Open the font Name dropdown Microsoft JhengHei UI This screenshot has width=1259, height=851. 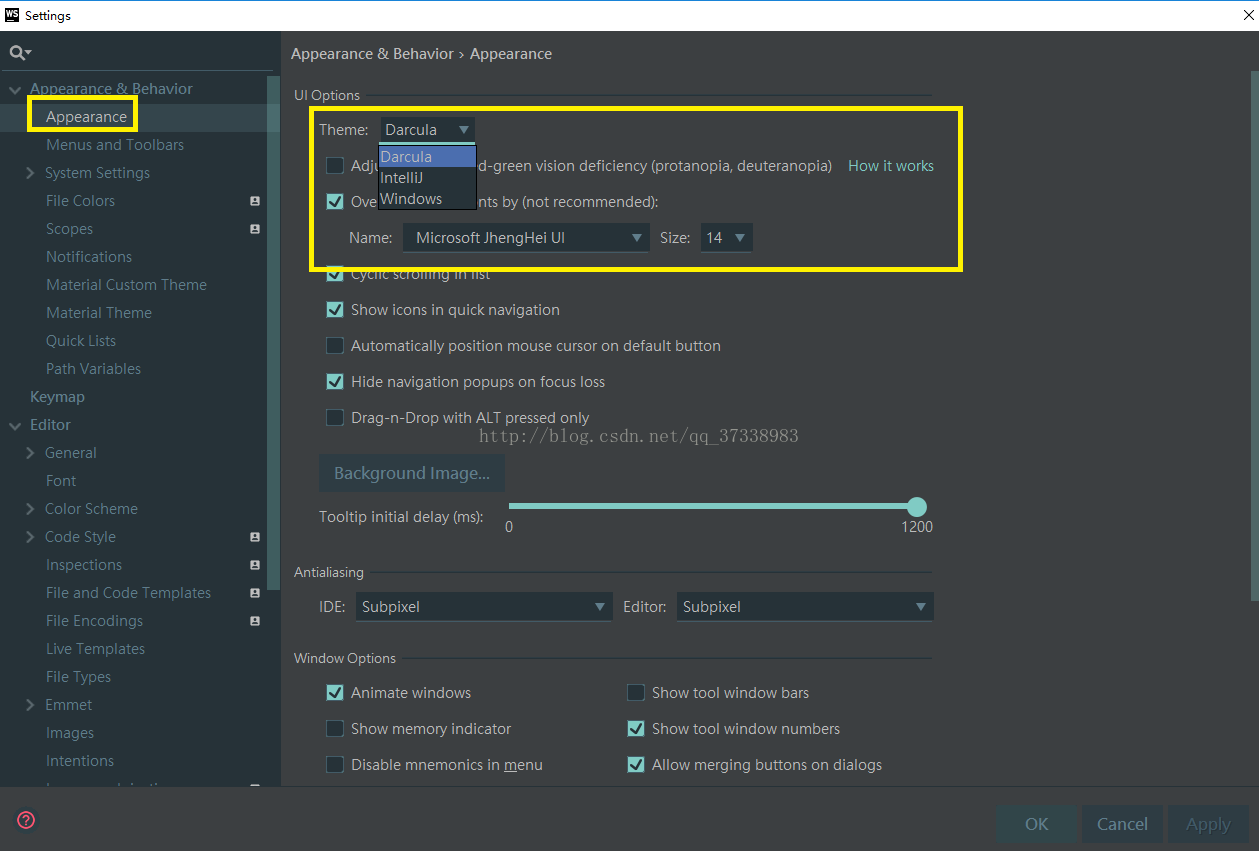tap(526, 238)
